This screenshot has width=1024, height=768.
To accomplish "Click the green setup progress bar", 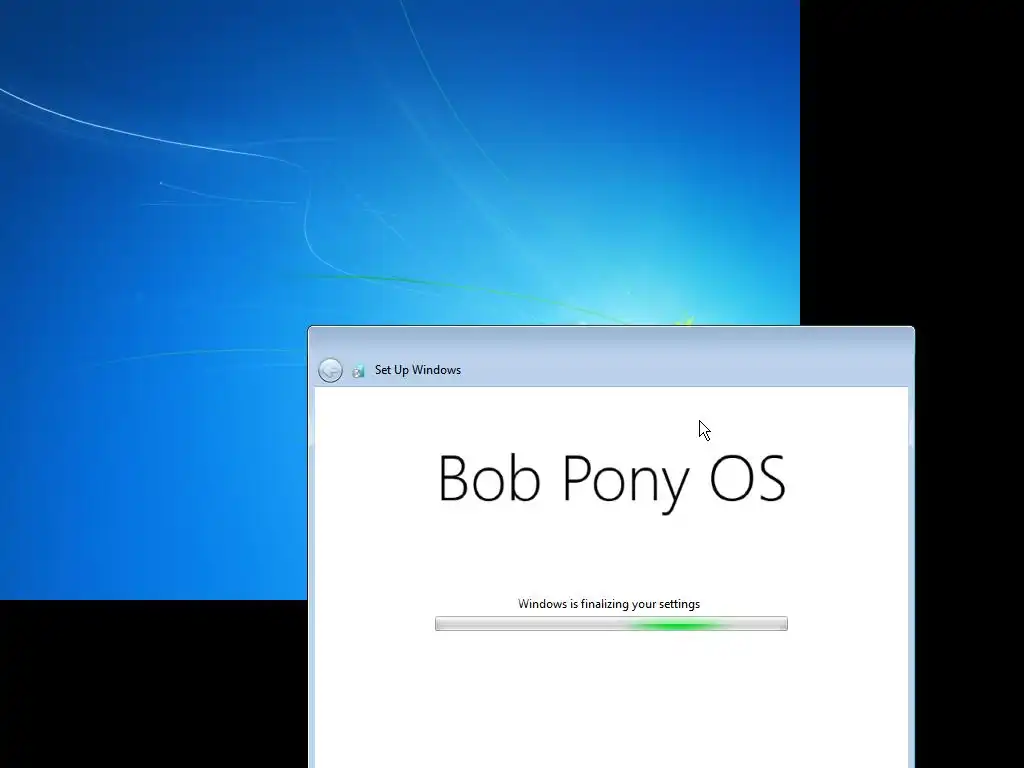I will point(611,624).
